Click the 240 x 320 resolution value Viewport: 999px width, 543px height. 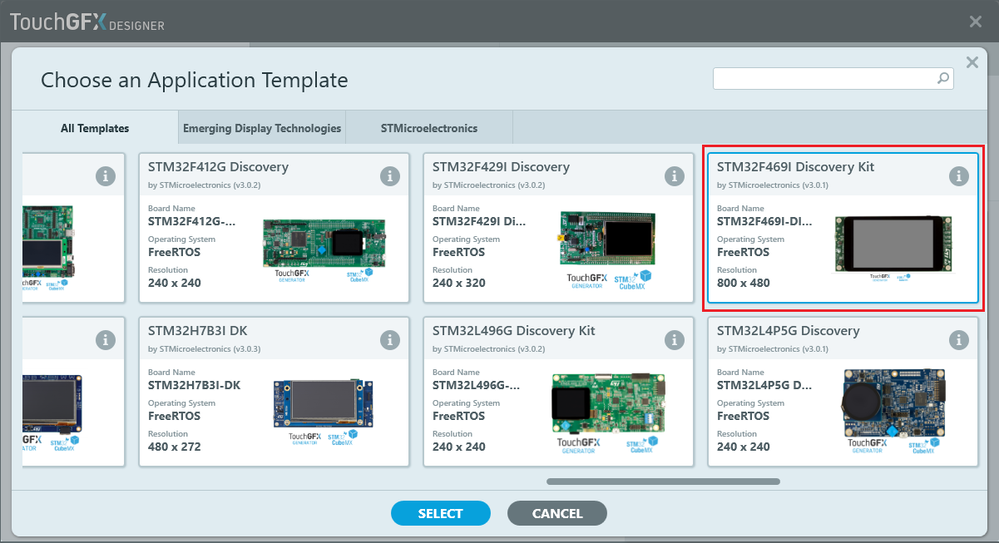point(459,283)
